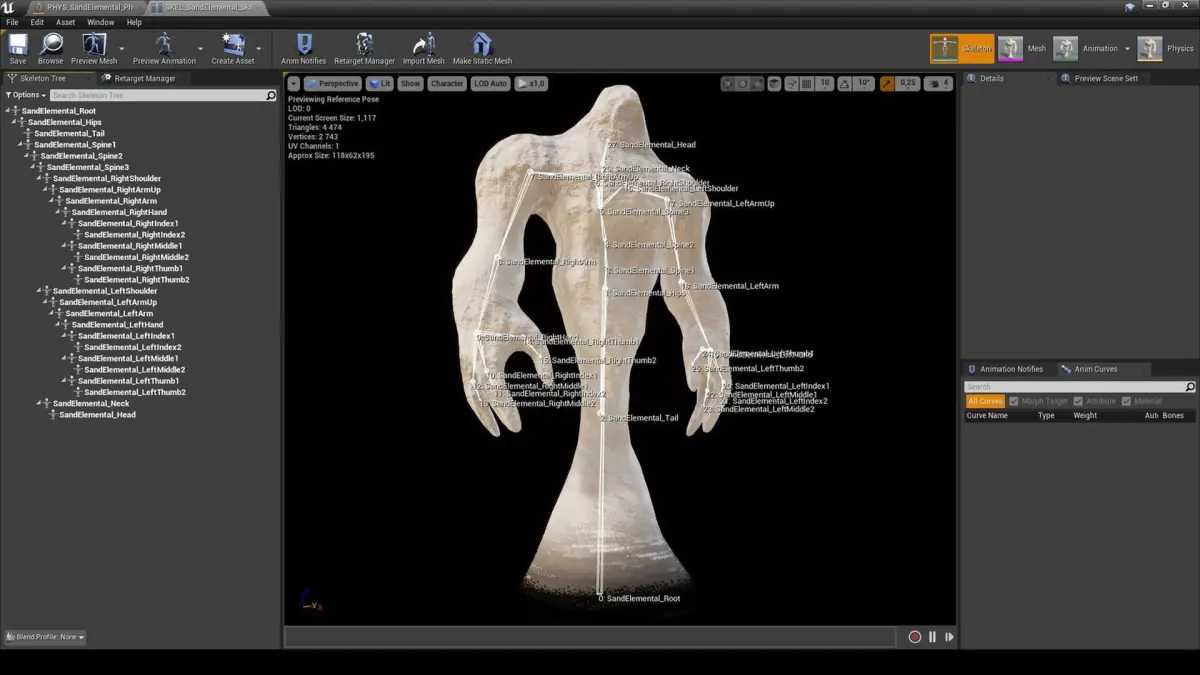Click search icon in Skeleton Tree
This screenshot has height=675, width=1200.
tap(271, 95)
